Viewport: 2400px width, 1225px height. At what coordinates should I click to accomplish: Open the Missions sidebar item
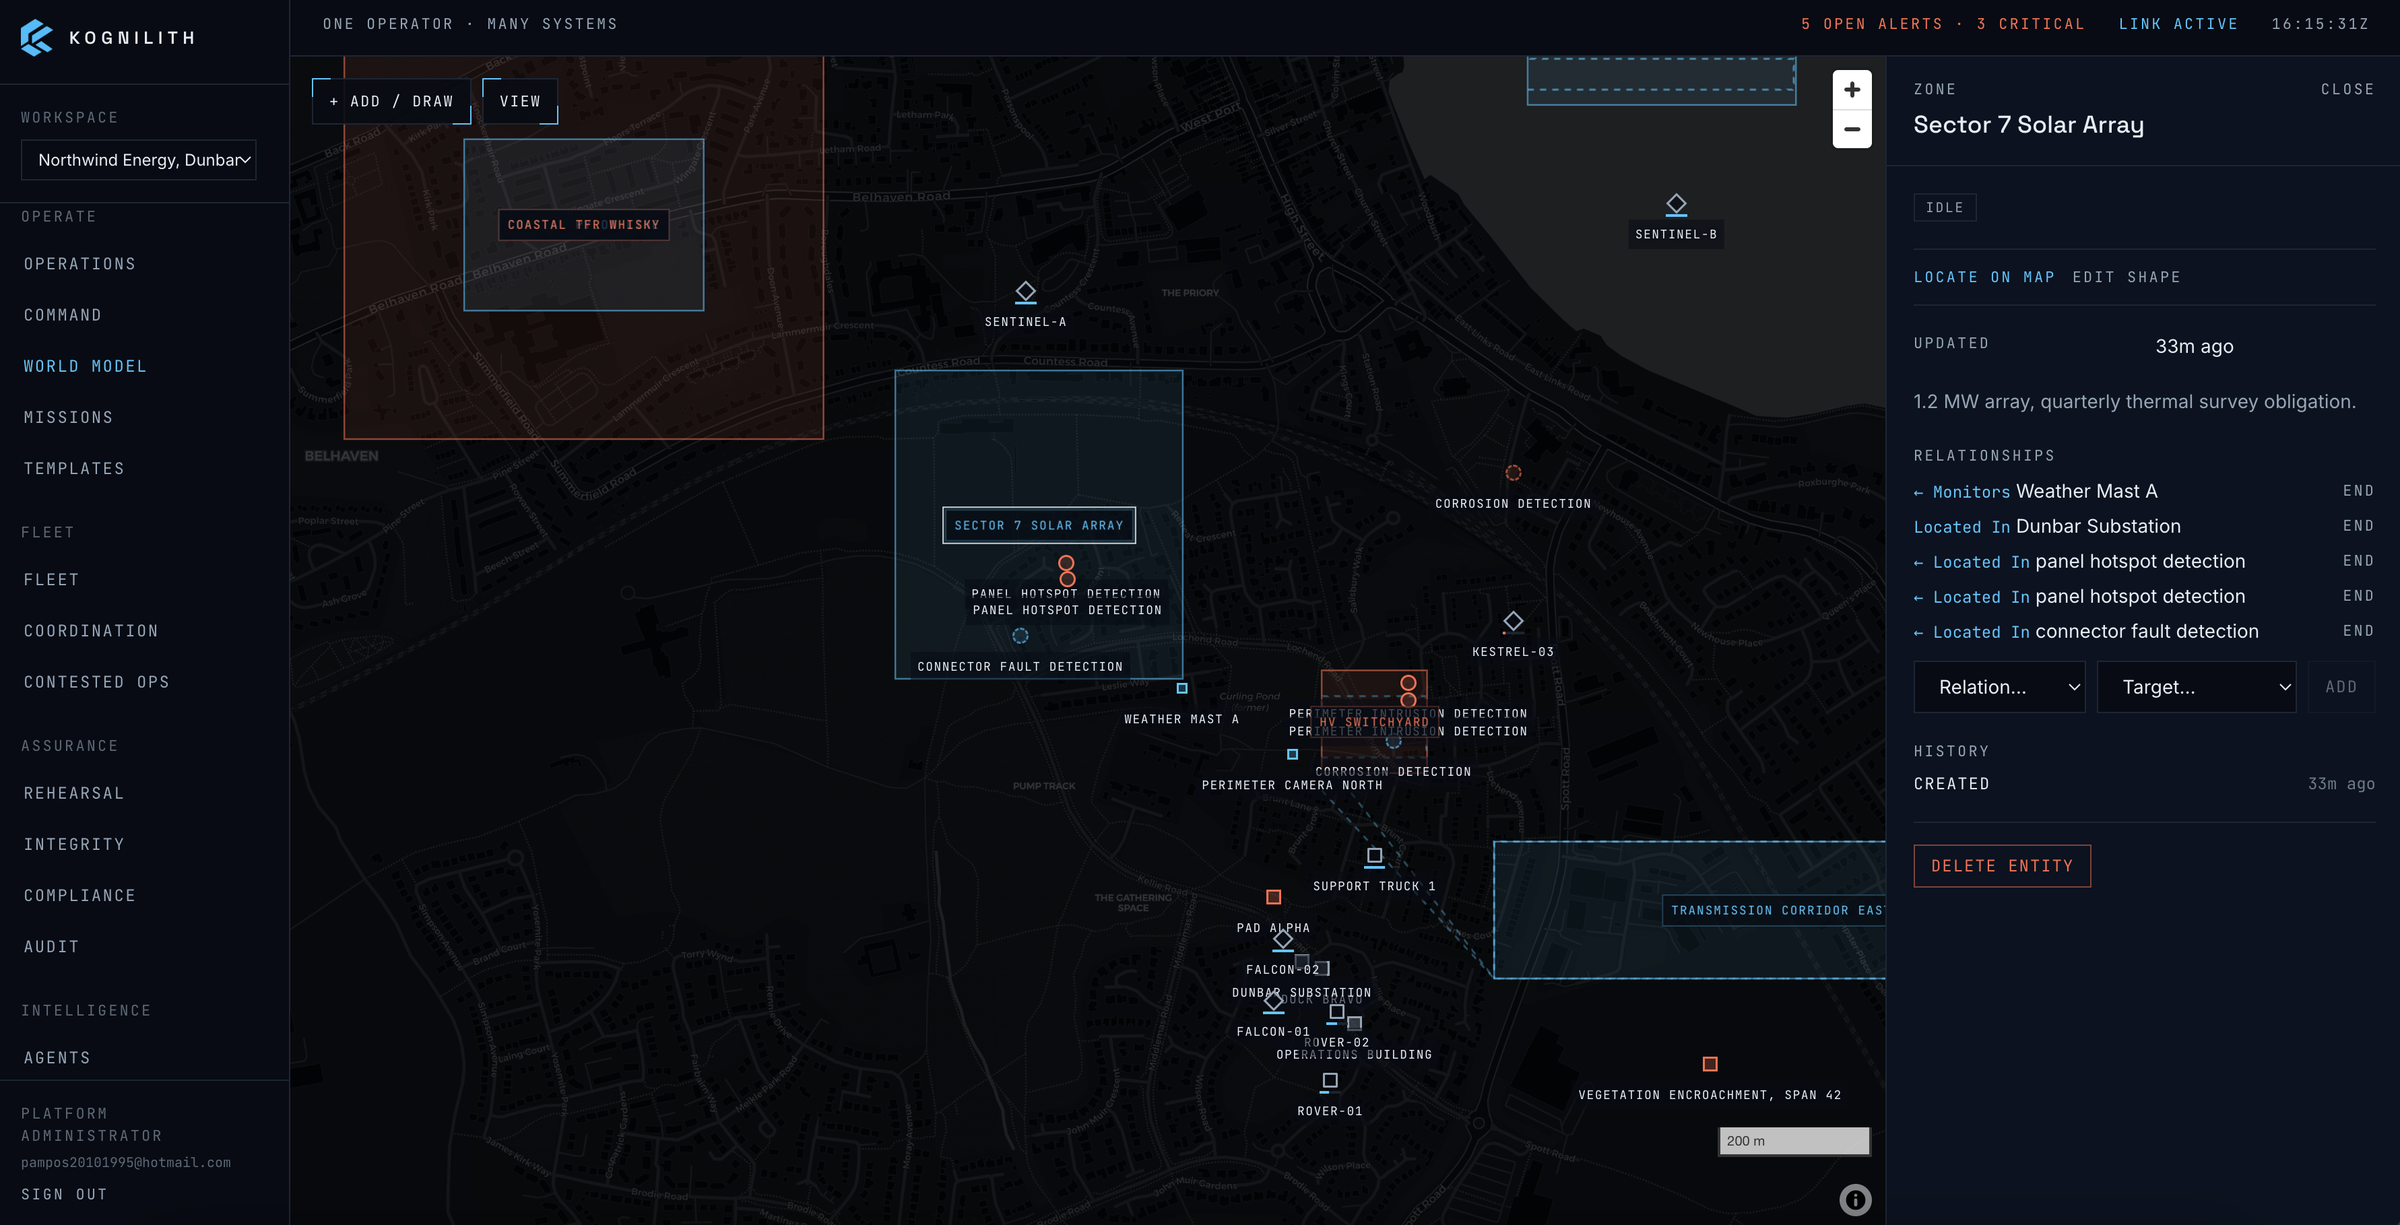pos(68,417)
